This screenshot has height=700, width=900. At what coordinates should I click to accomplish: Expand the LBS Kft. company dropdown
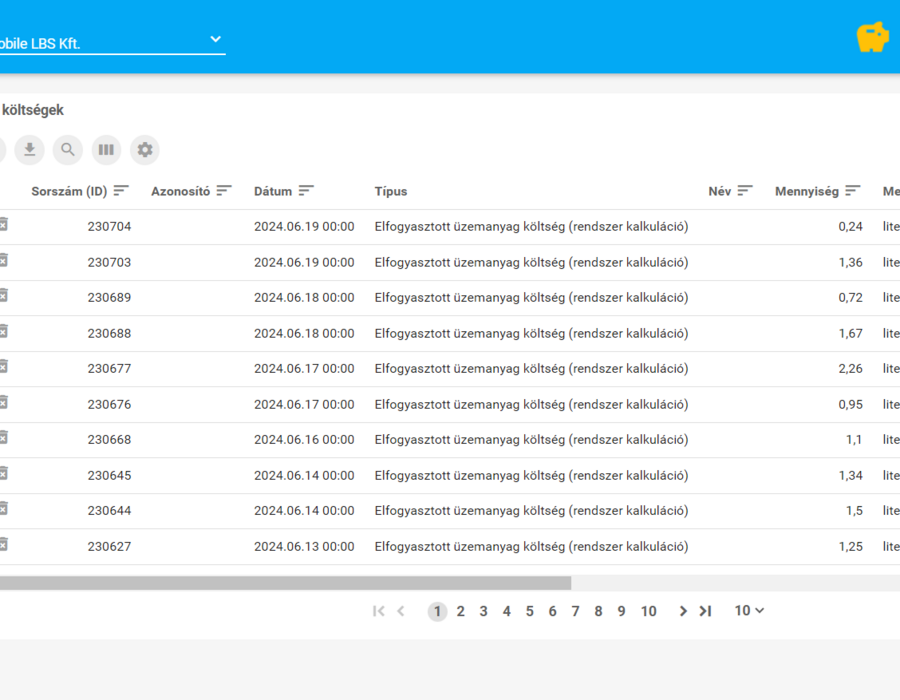112,43
